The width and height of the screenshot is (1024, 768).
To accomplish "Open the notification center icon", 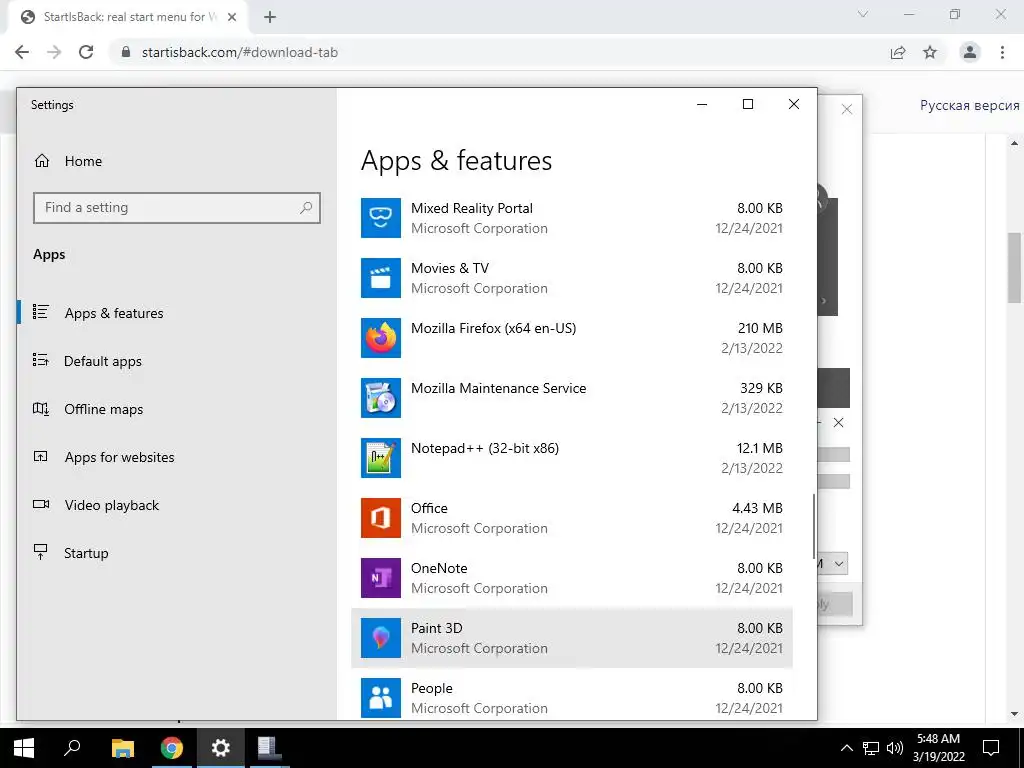I will pos(991,748).
